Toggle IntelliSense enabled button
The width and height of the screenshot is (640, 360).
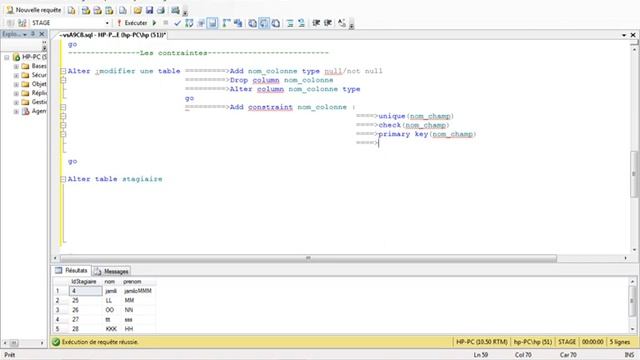(213, 23)
